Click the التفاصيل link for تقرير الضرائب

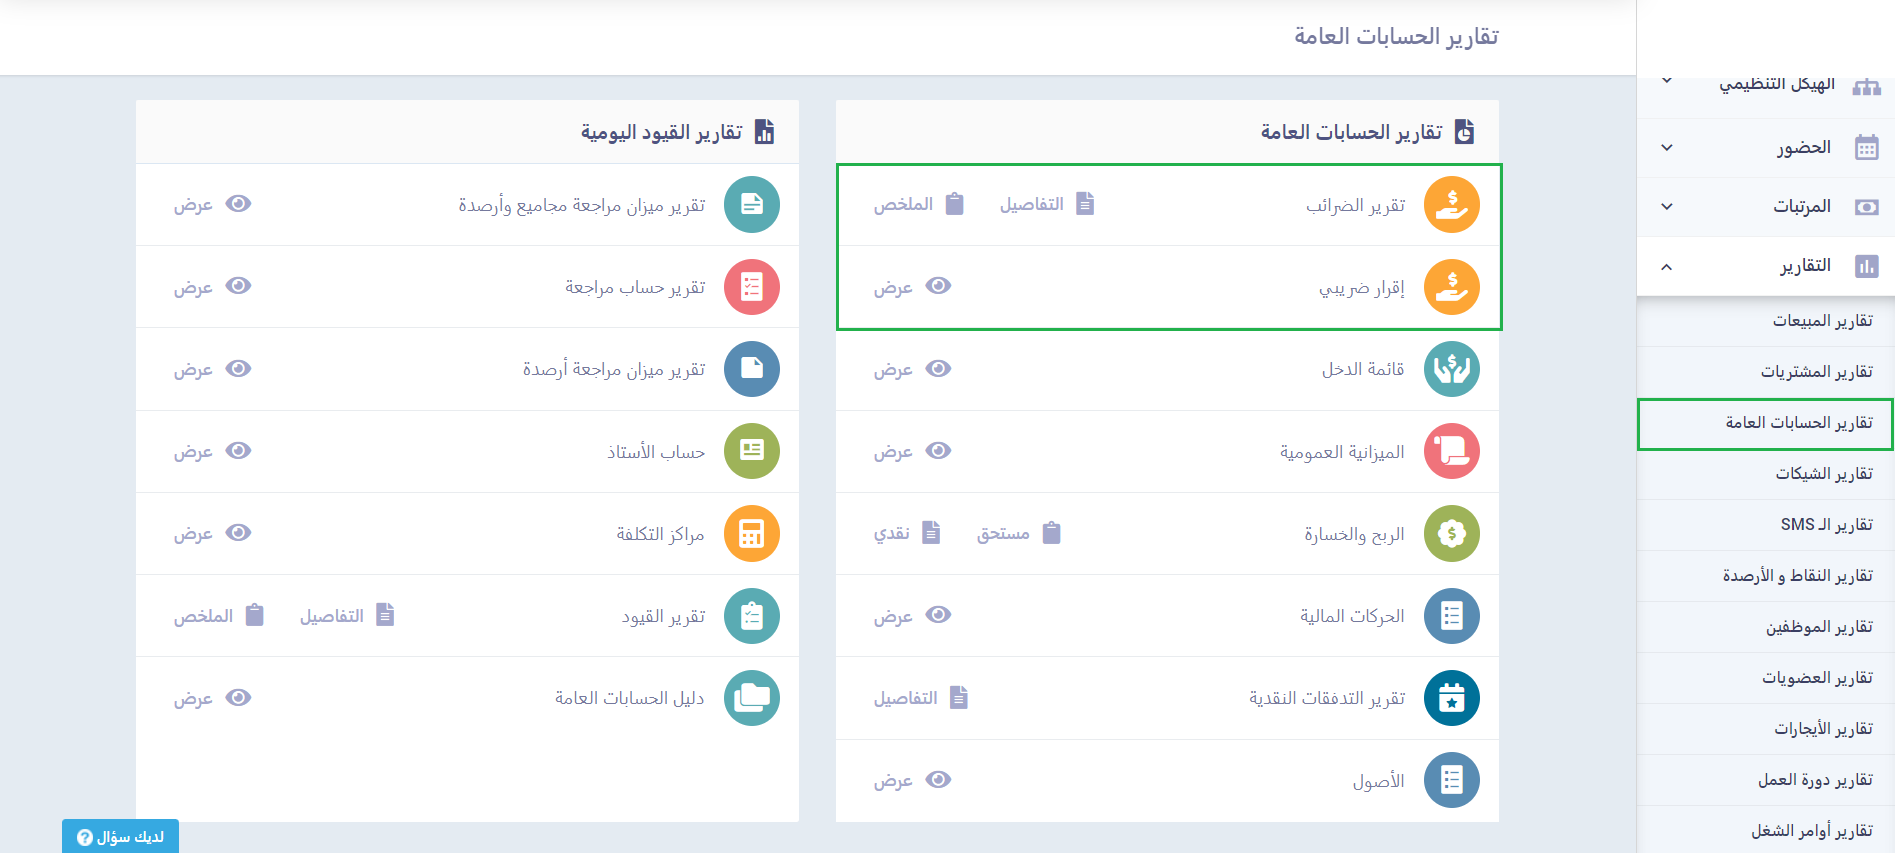1046,204
